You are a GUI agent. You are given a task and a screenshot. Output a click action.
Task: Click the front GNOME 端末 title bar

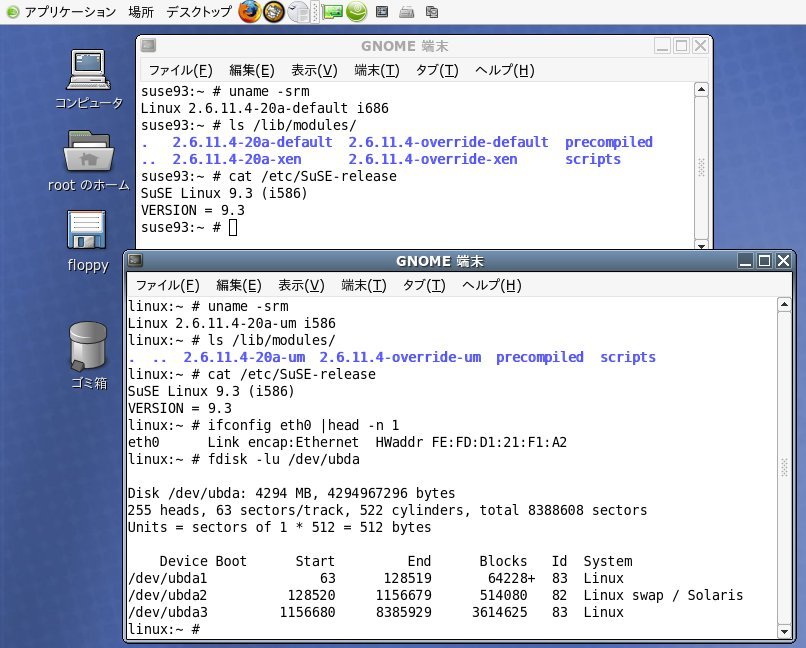(x=440, y=261)
